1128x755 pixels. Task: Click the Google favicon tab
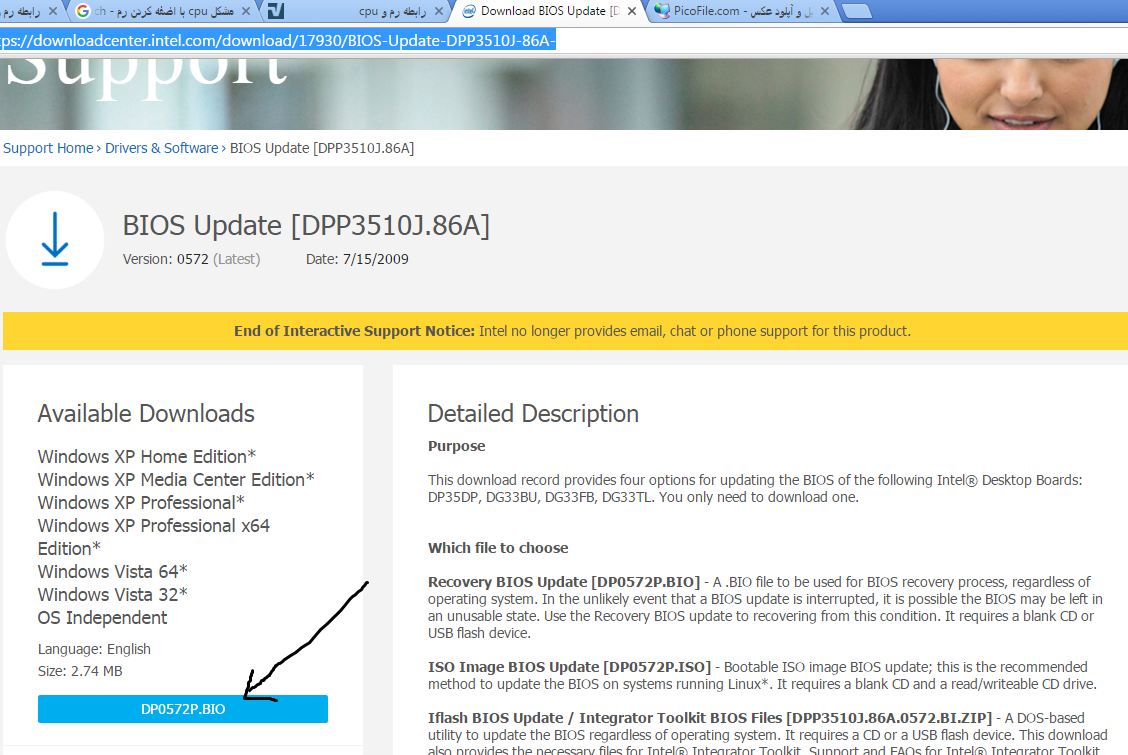pos(82,11)
